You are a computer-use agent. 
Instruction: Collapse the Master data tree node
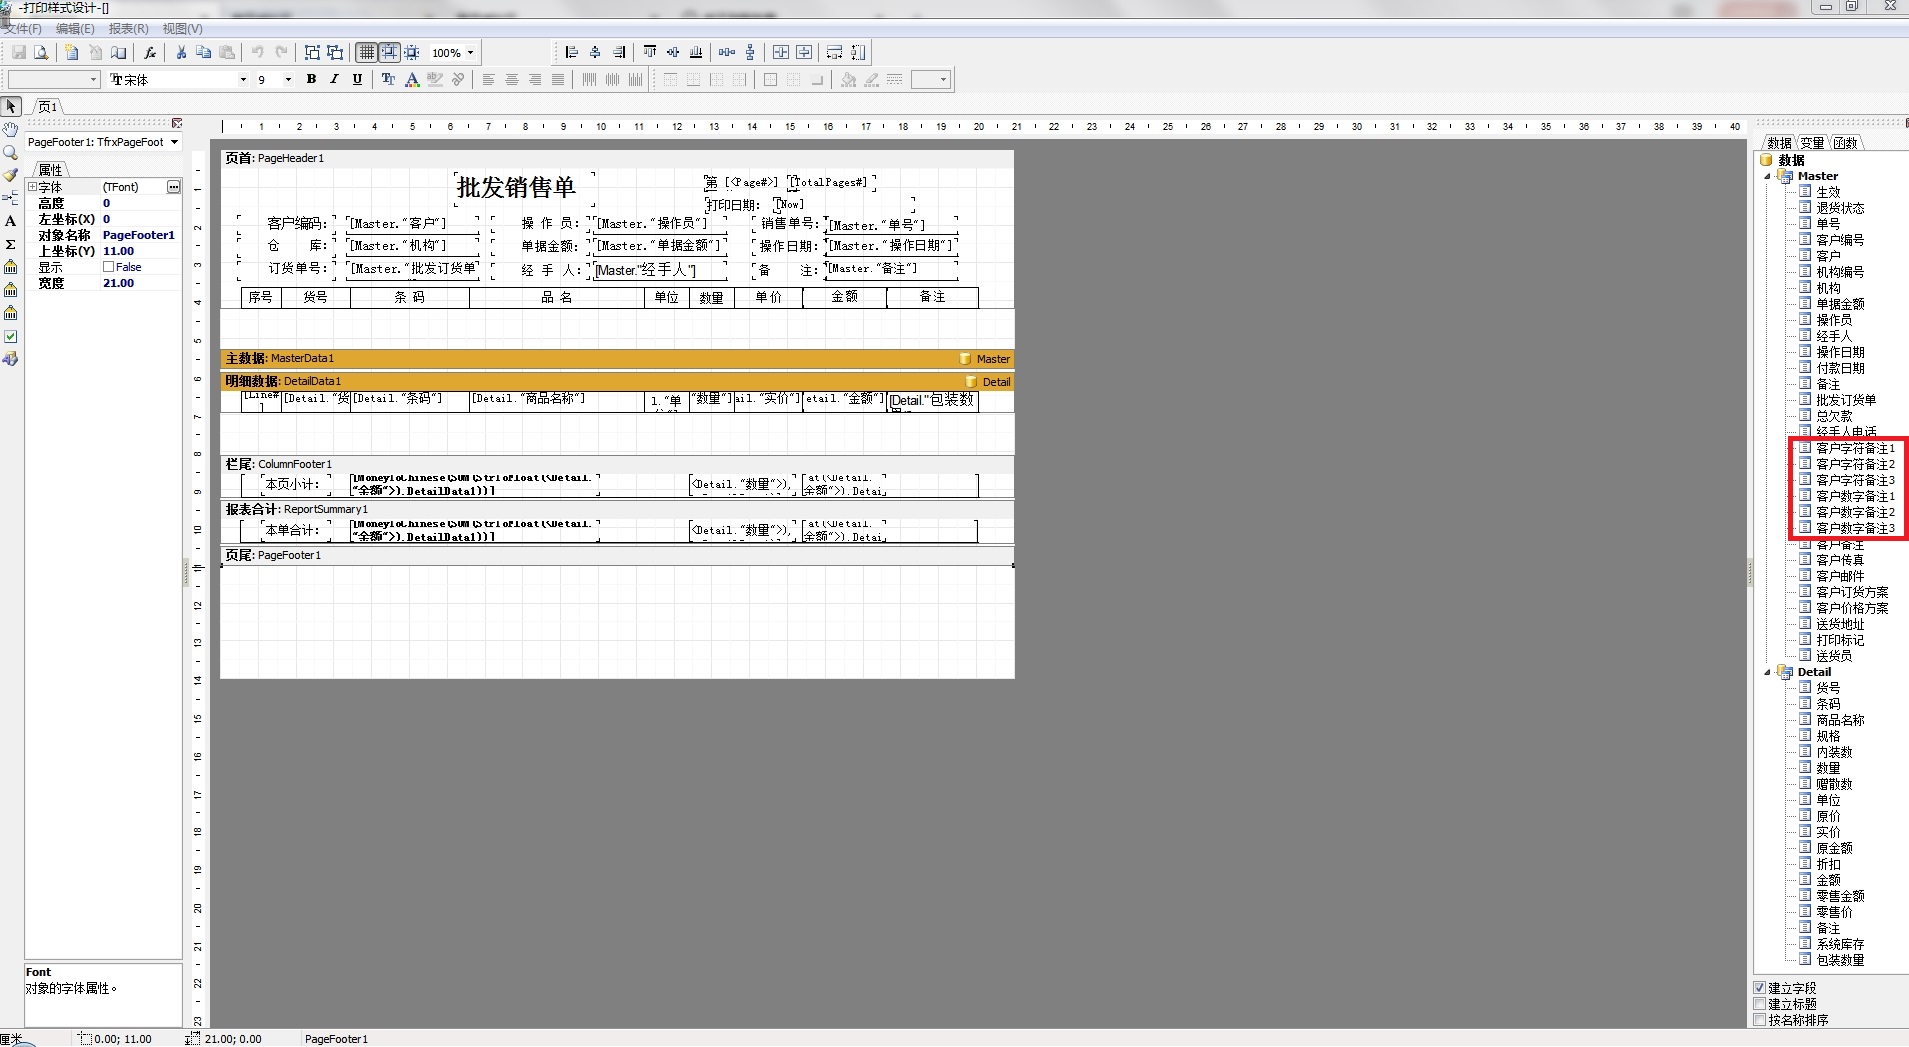click(x=1768, y=176)
